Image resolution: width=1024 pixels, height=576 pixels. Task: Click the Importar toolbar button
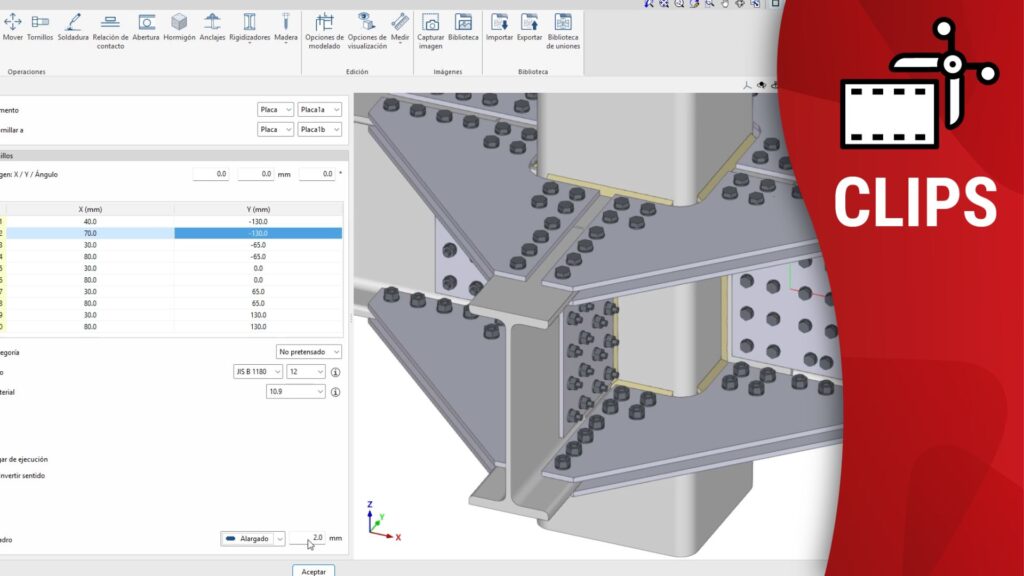tap(499, 27)
